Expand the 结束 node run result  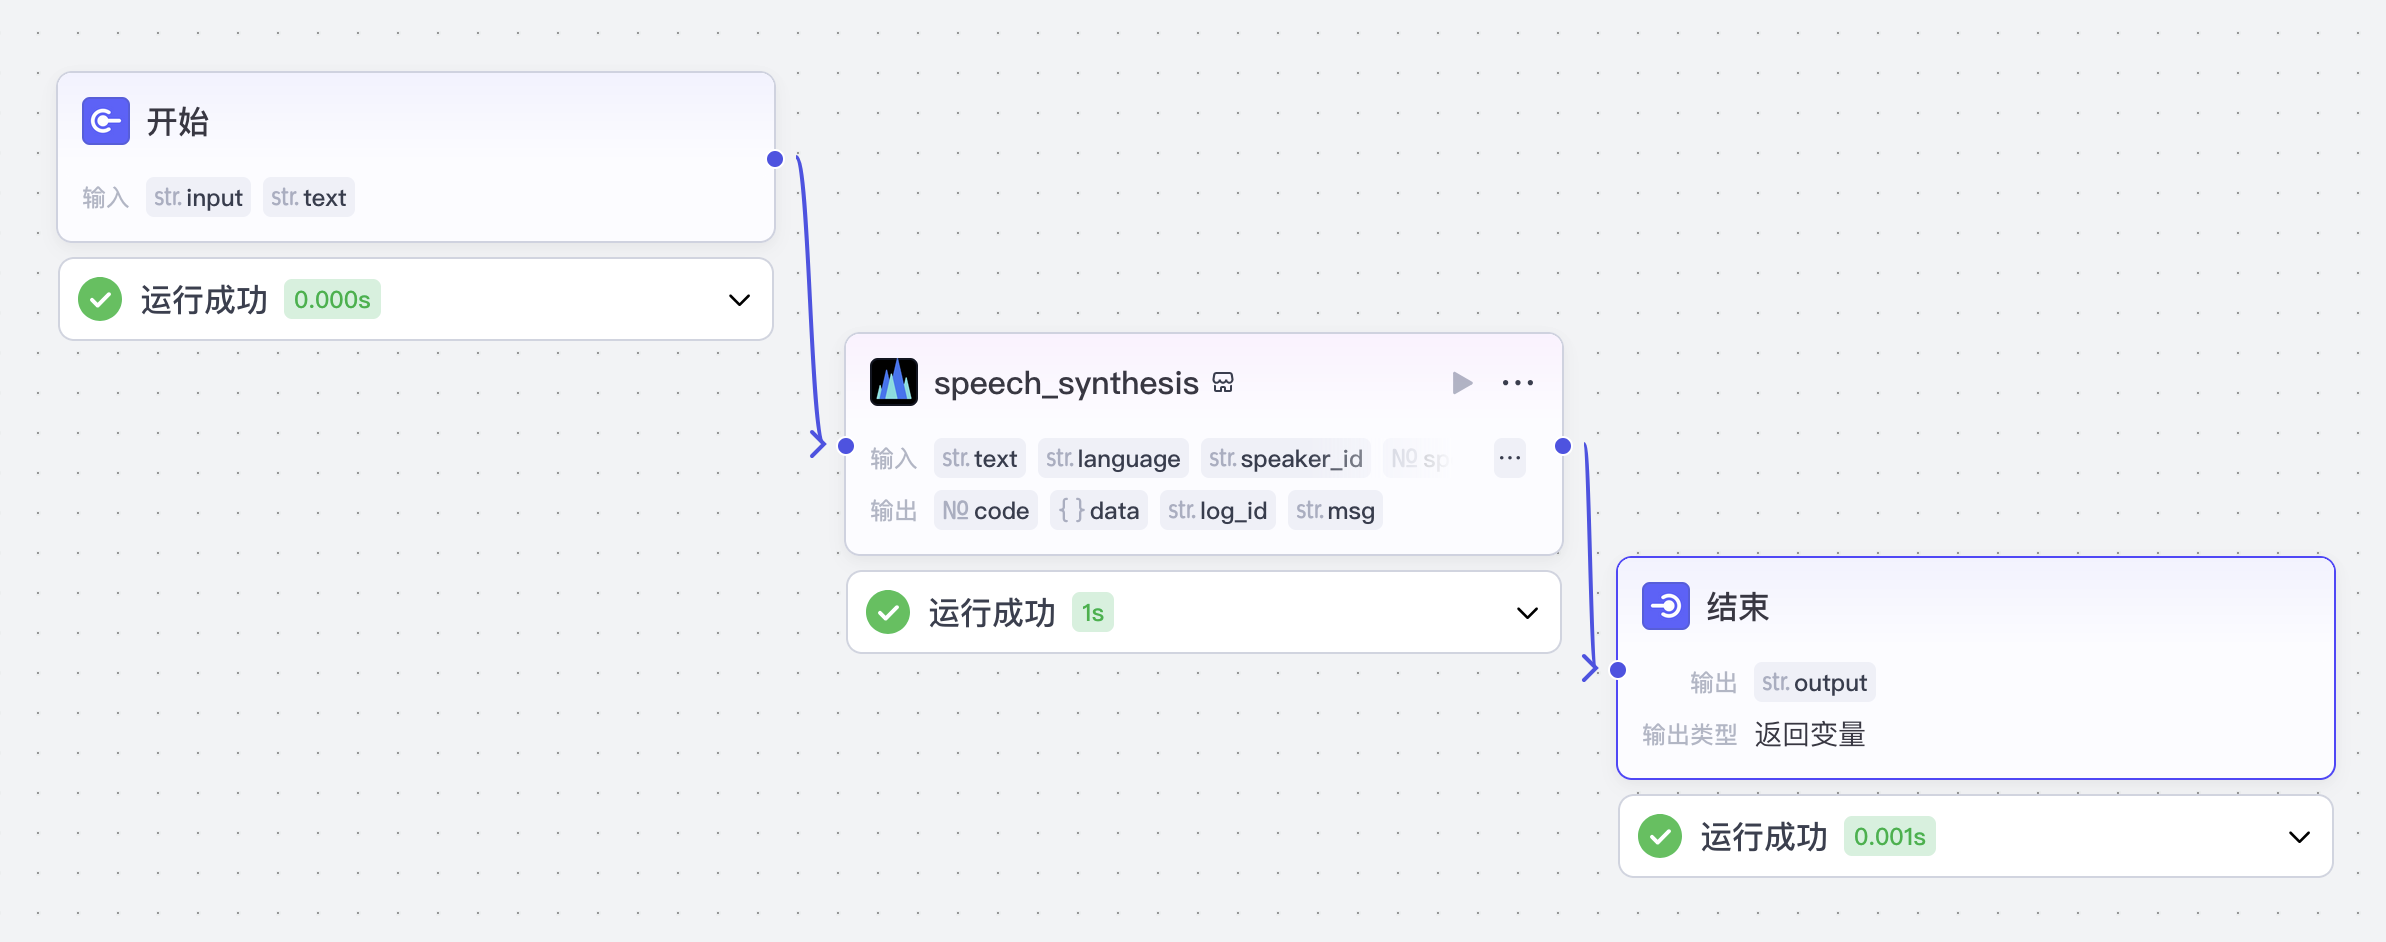coord(2299,837)
